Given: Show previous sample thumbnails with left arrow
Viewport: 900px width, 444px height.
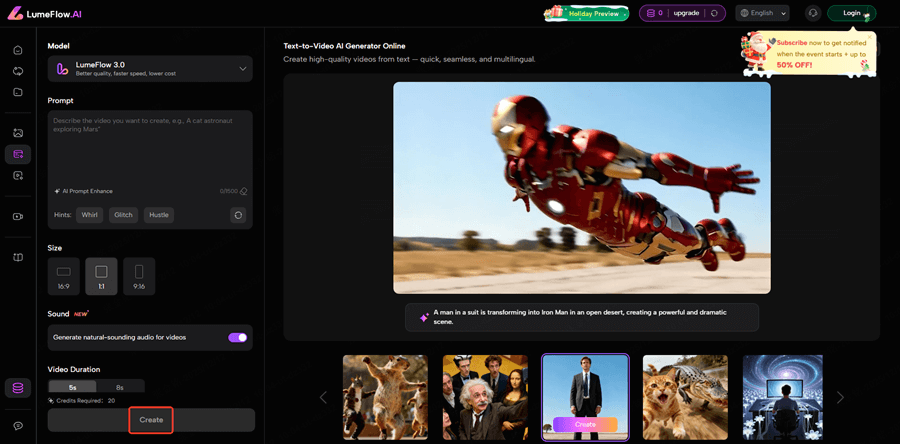Looking at the screenshot, I should tap(323, 397).
